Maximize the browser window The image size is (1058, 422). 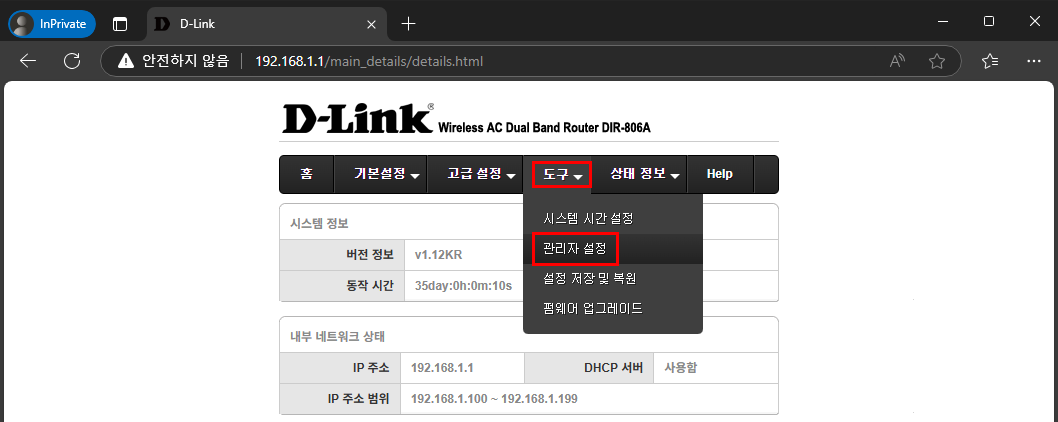pos(989,22)
